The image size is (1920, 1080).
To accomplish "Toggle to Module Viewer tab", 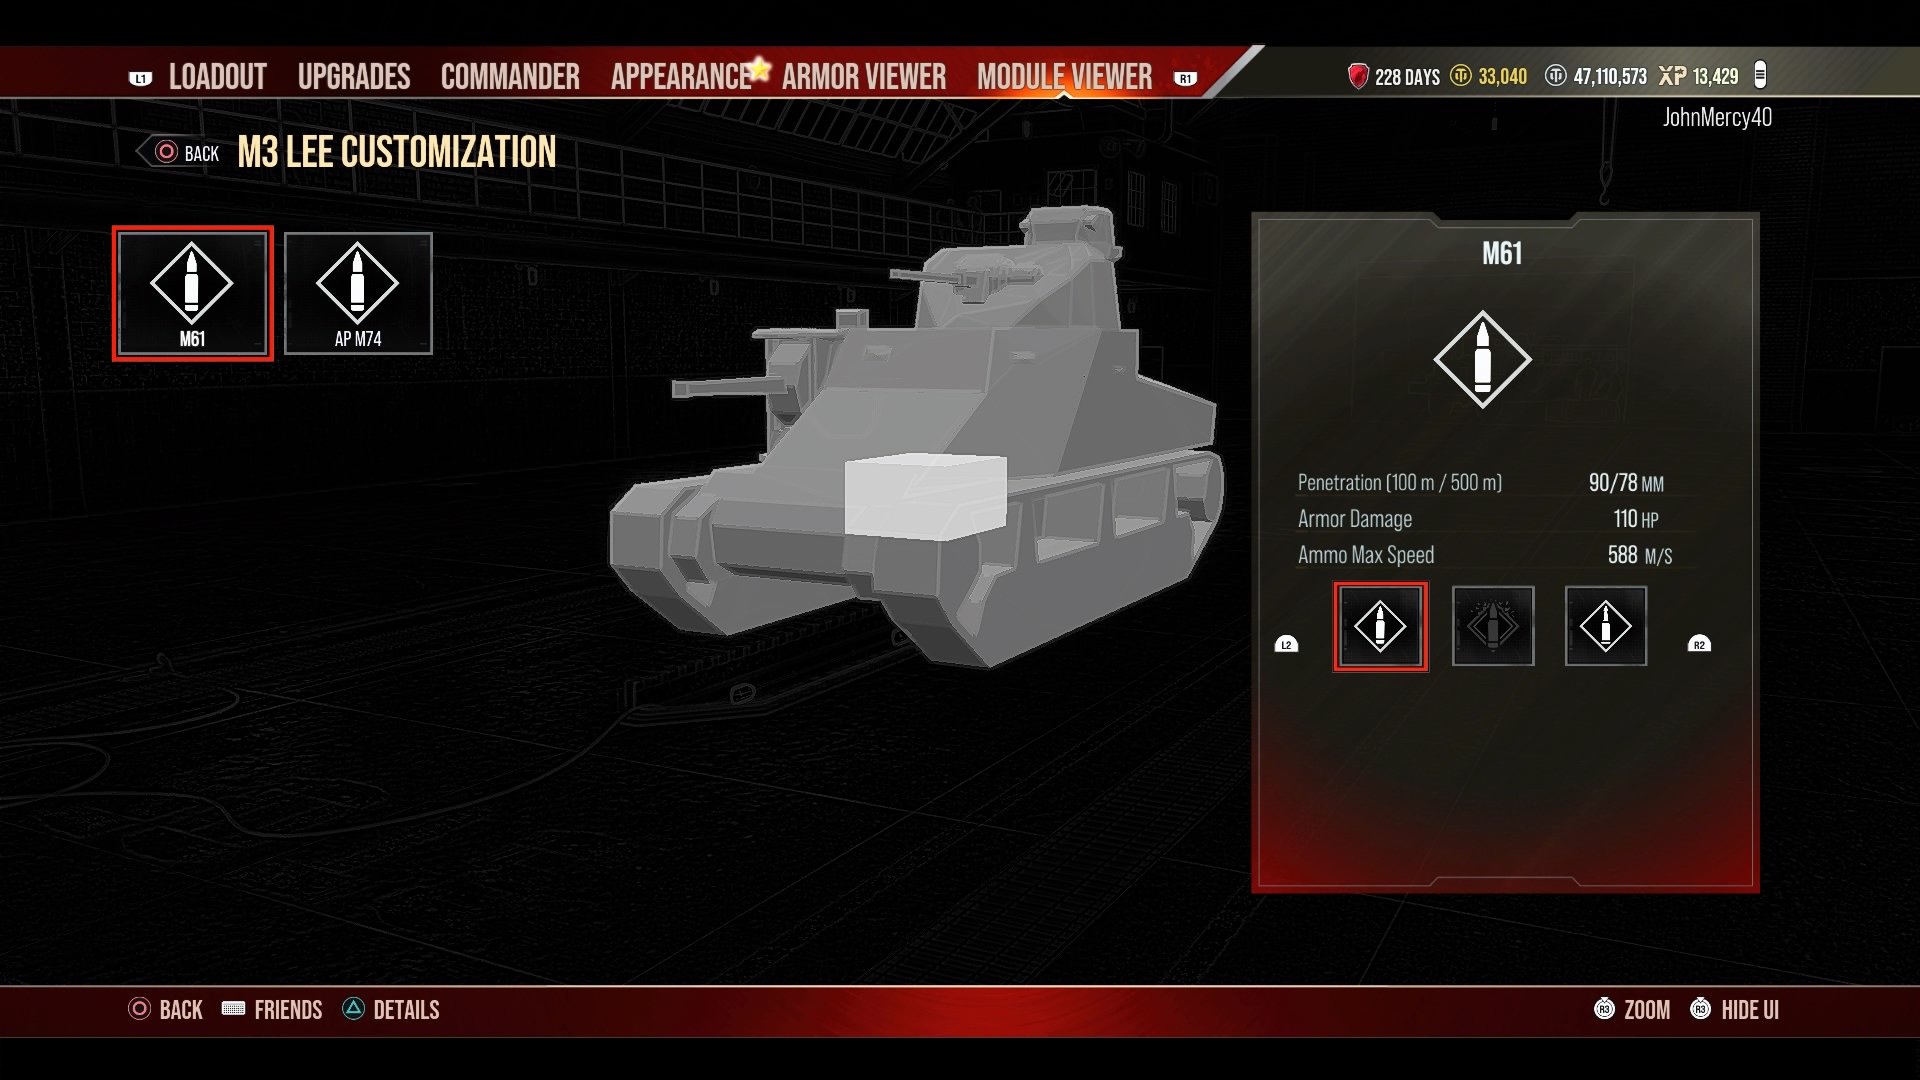I will [1065, 75].
